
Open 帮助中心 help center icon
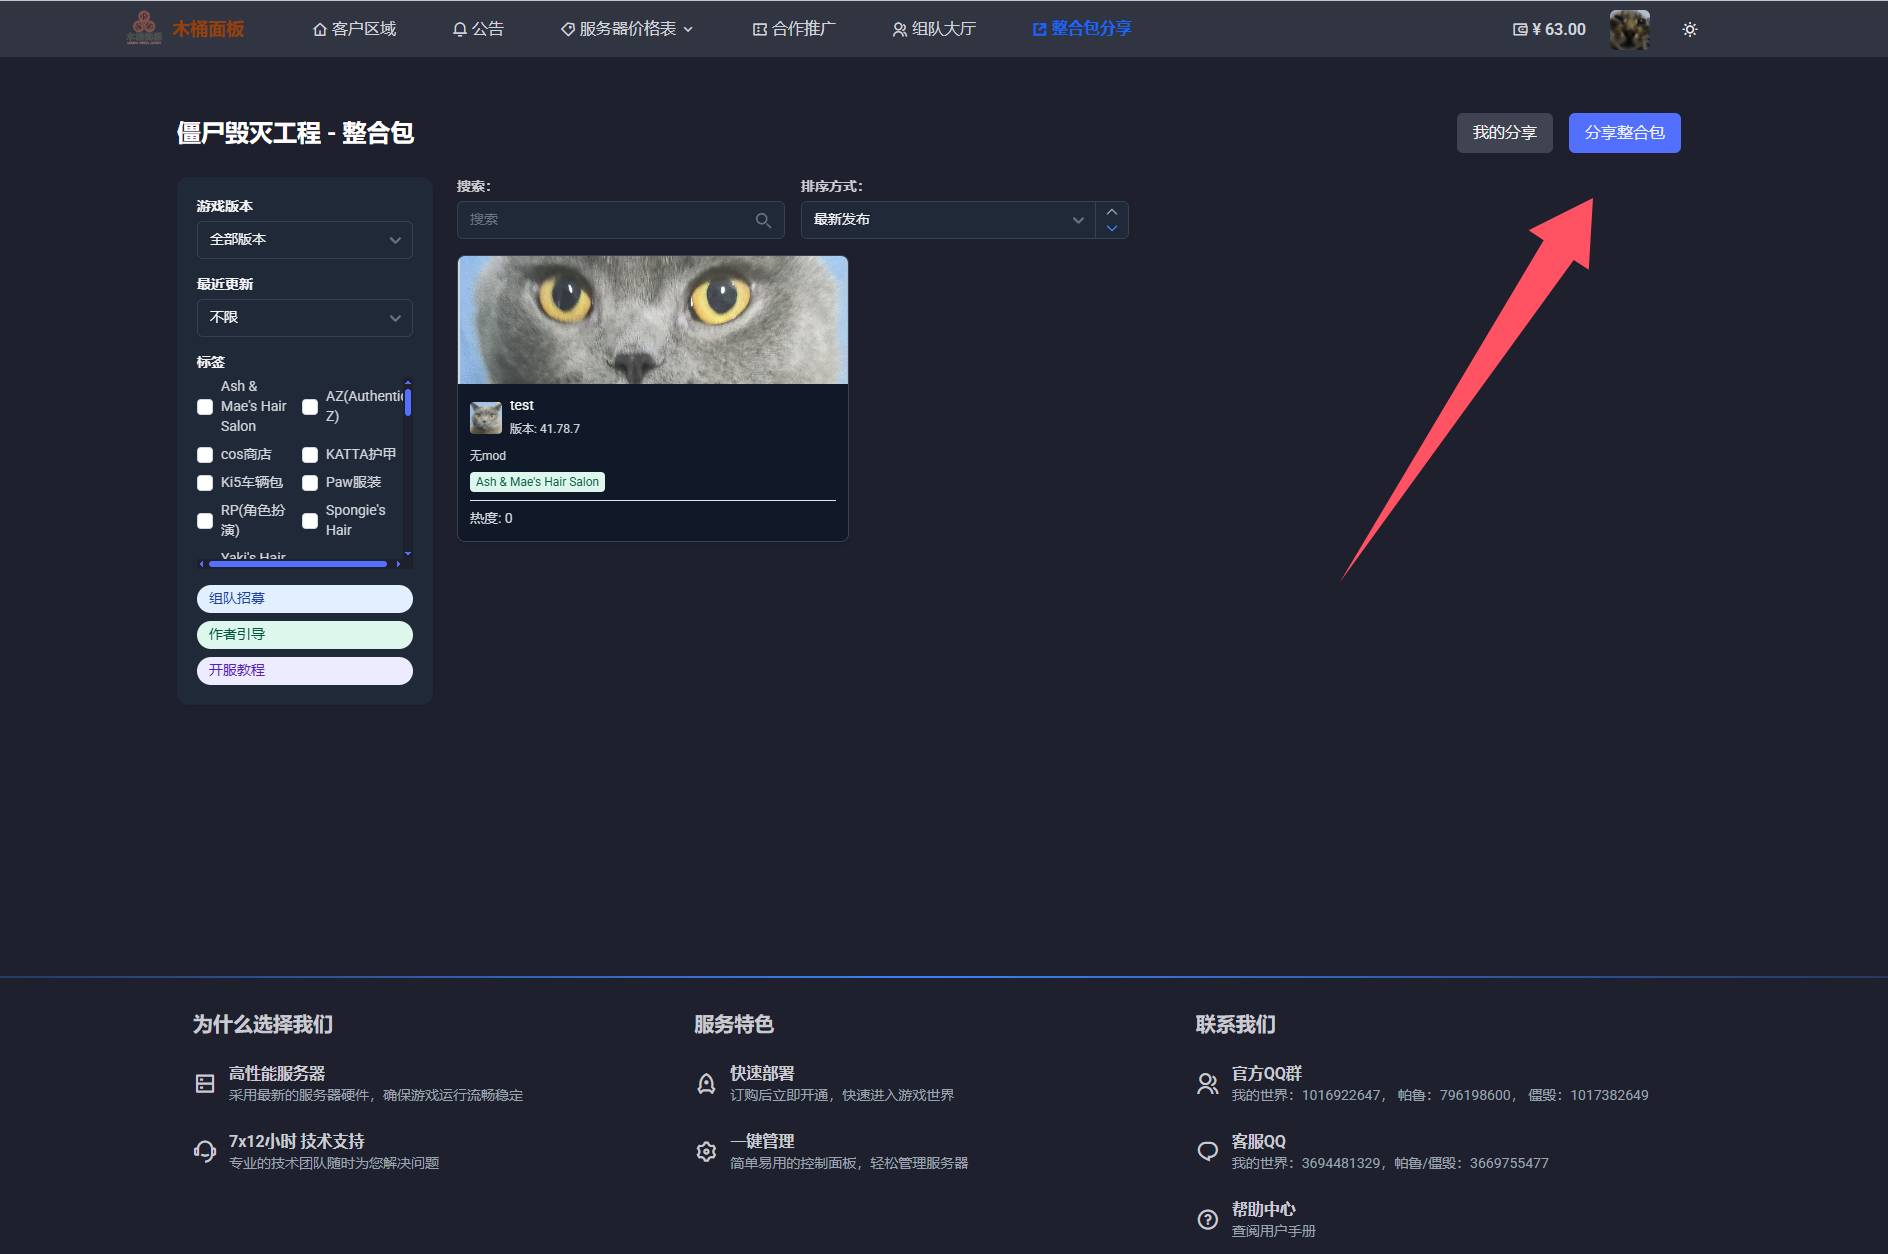(x=1208, y=1219)
